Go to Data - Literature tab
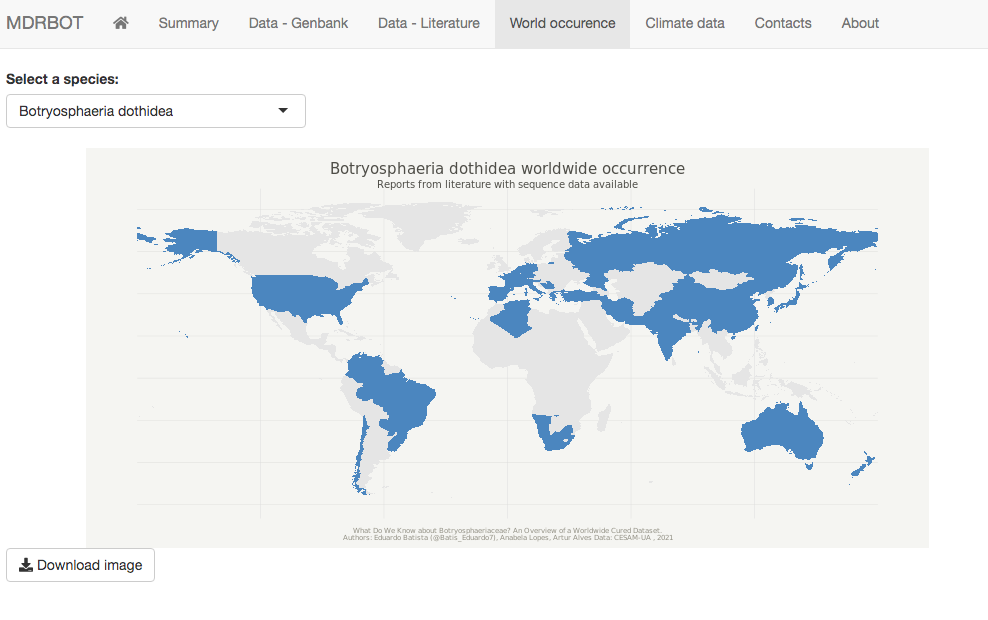Image resolution: width=988 pixels, height=620 pixels. (428, 23)
